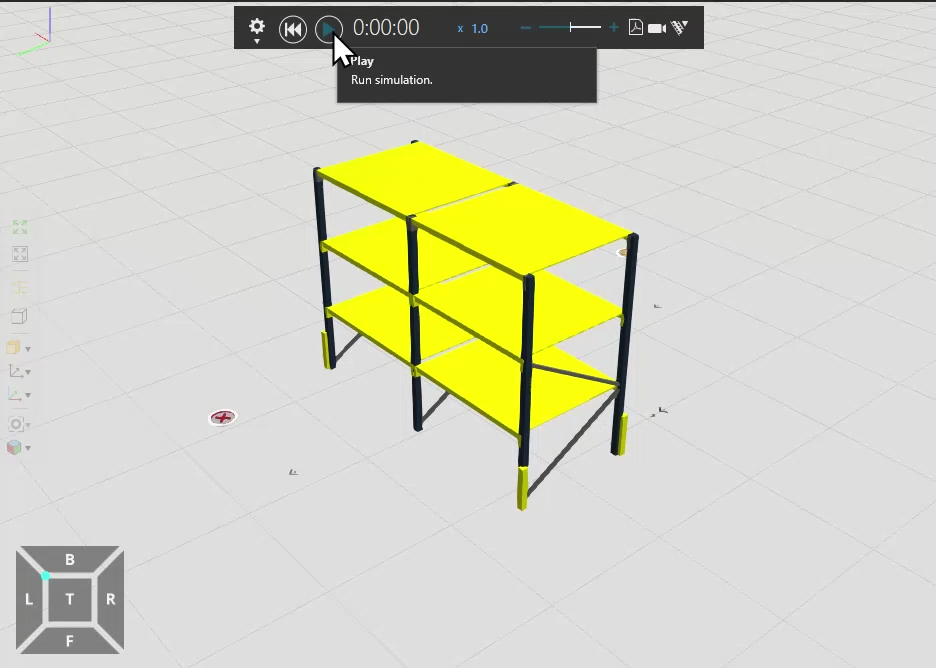This screenshot has width=936, height=668.
Task: Expand the colored axes dropdown arrow
Action: pos(27,396)
